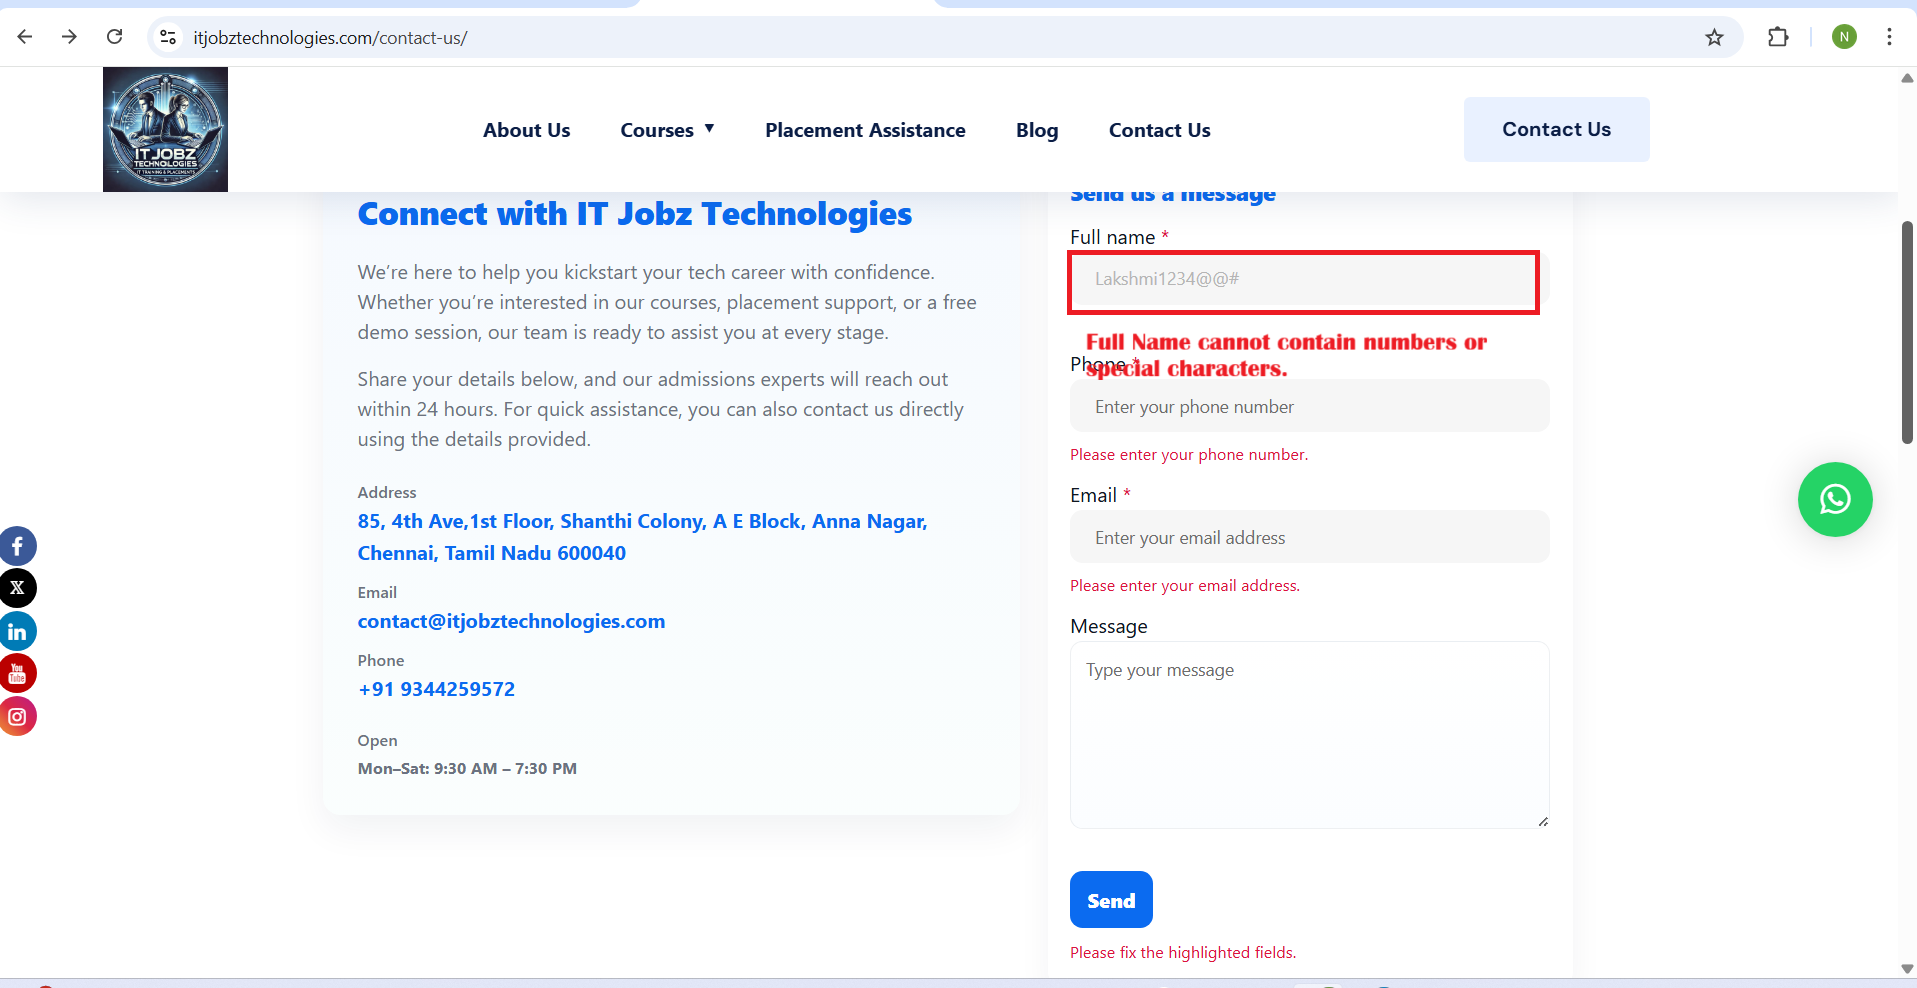Click the contact@itjobztechnologies.com email link

[x=511, y=621]
